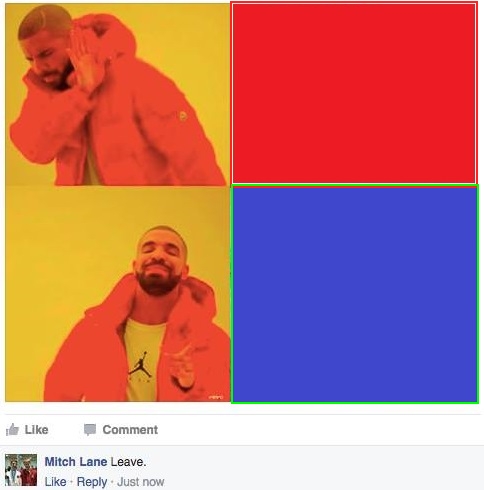The image size is (484, 490).
Task: Click the small watermark in the bottom panel
Action: click(x=215, y=397)
